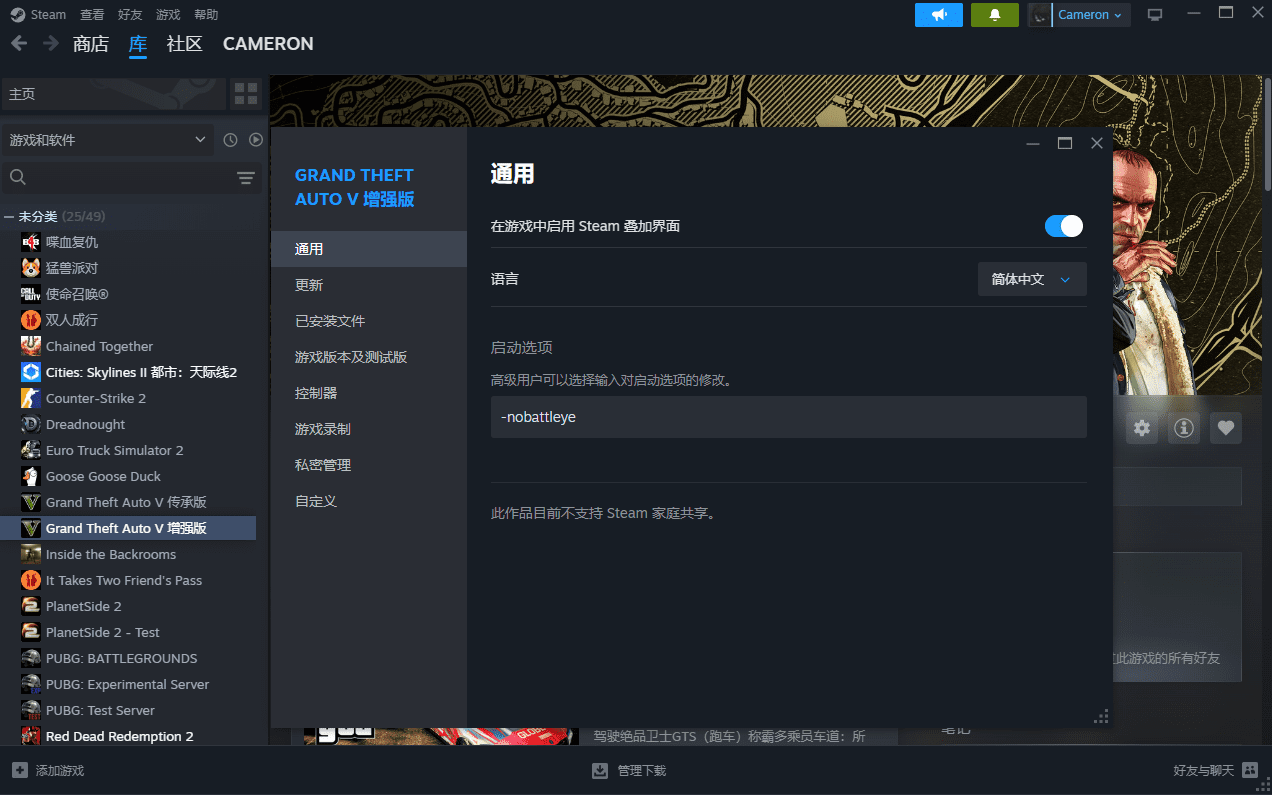The height and width of the screenshot is (795, 1272).
Task: Click the launch options field -nobattleye
Action: [x=788, y=417]
